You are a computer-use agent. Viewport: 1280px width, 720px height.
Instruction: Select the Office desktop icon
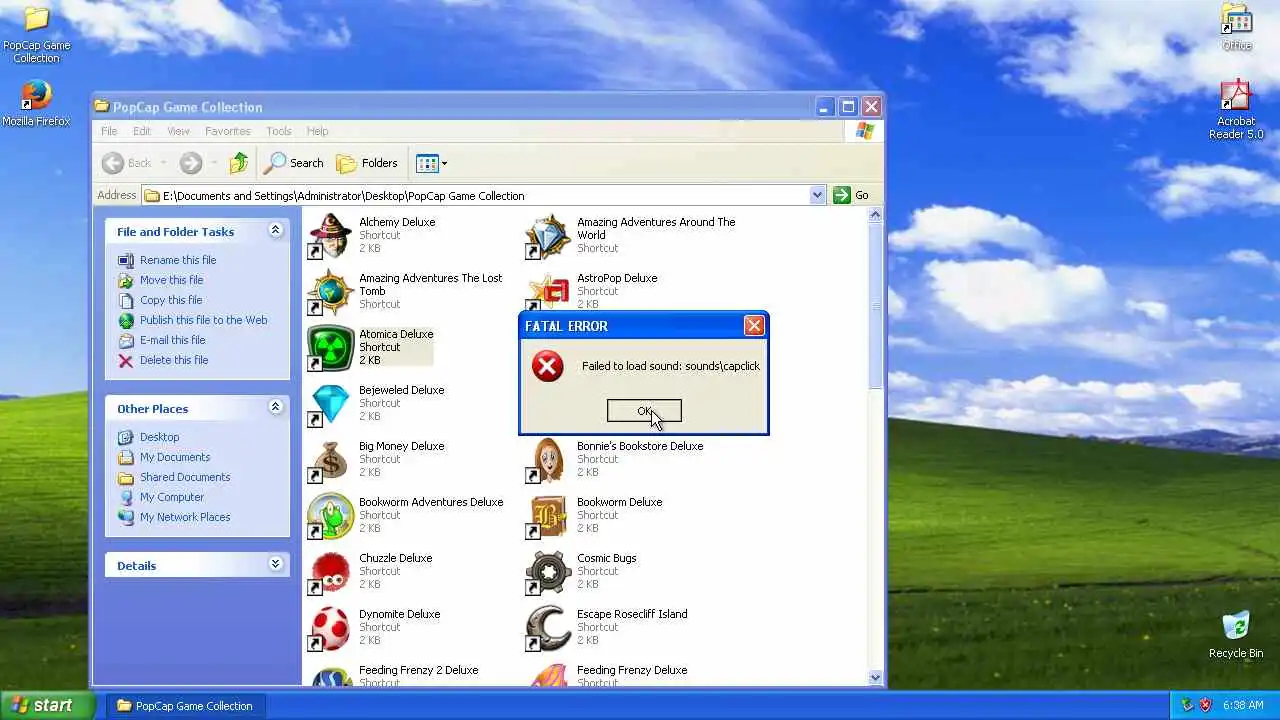(x=1237, y=28)
